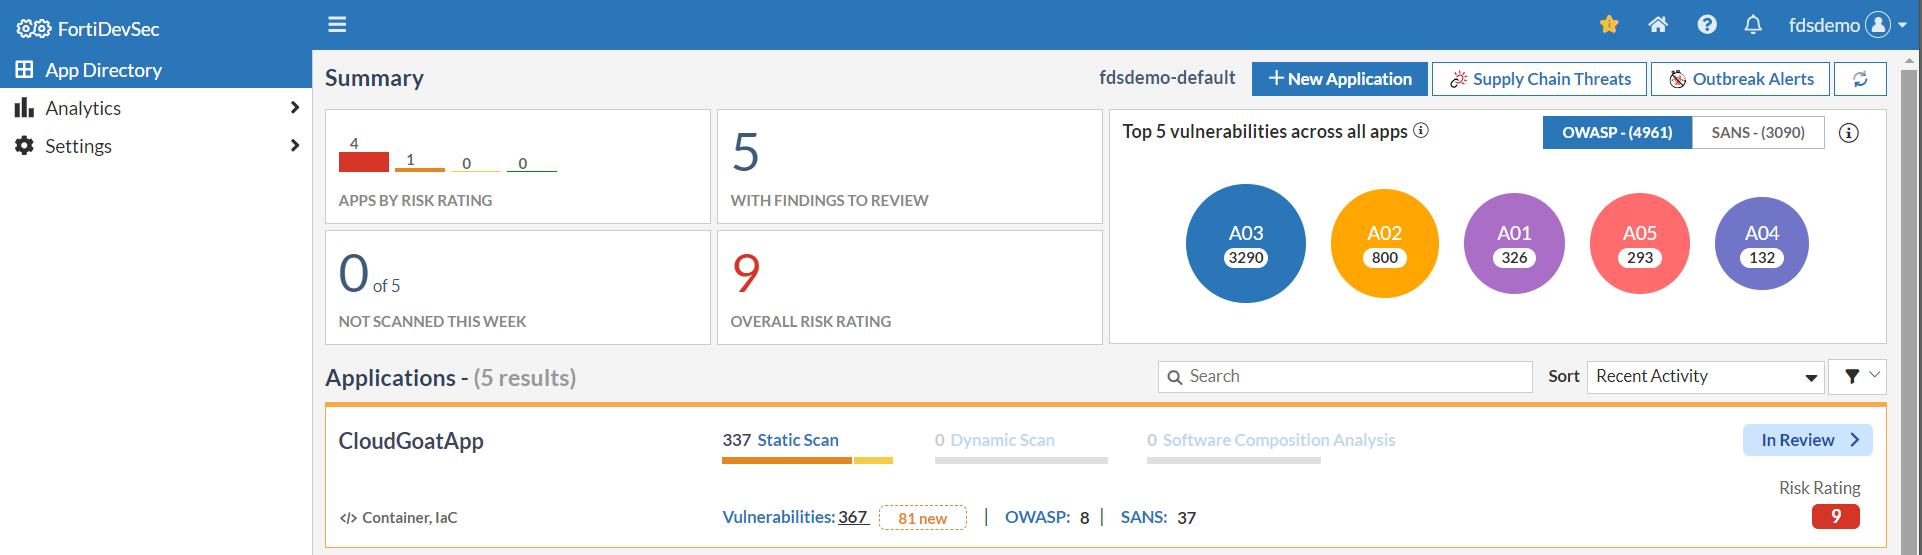Click the A05 293 red bubble
Image resolution: width=1922 pixels, height=555 pixels.
coord(1640,243)
